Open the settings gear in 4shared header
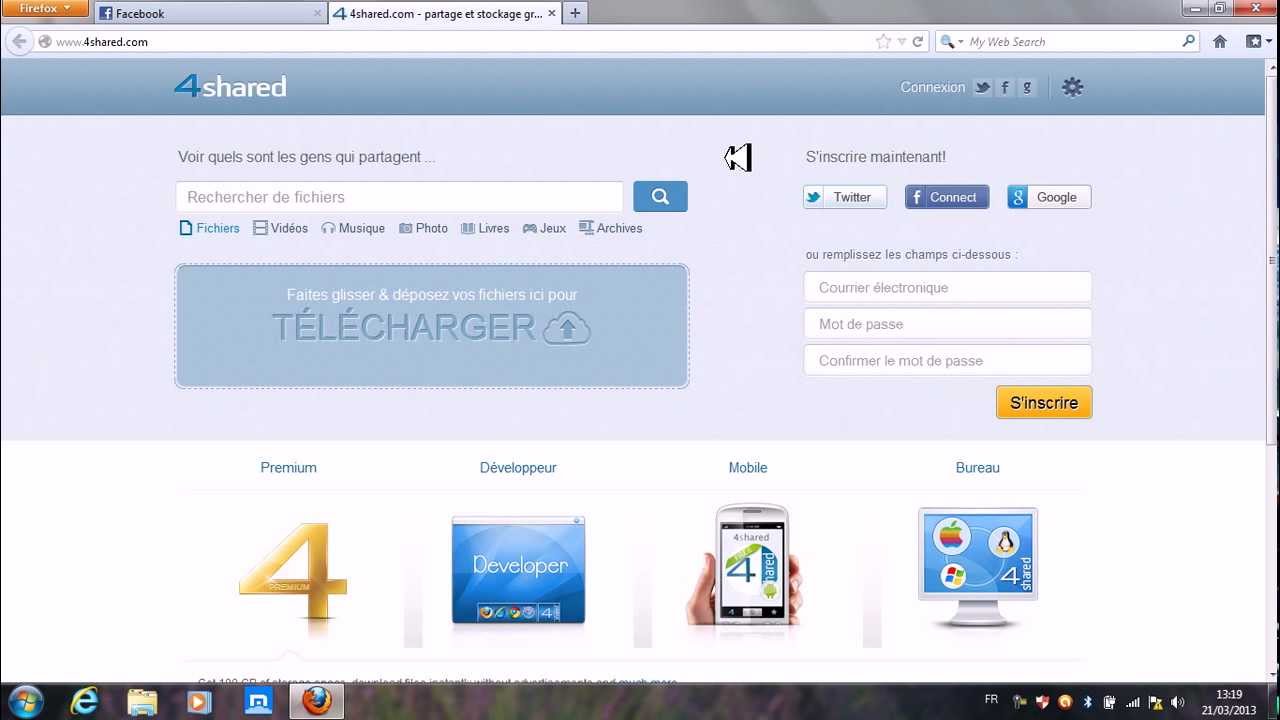The height and width of the screenshot is (720, 1280). 1072,87
